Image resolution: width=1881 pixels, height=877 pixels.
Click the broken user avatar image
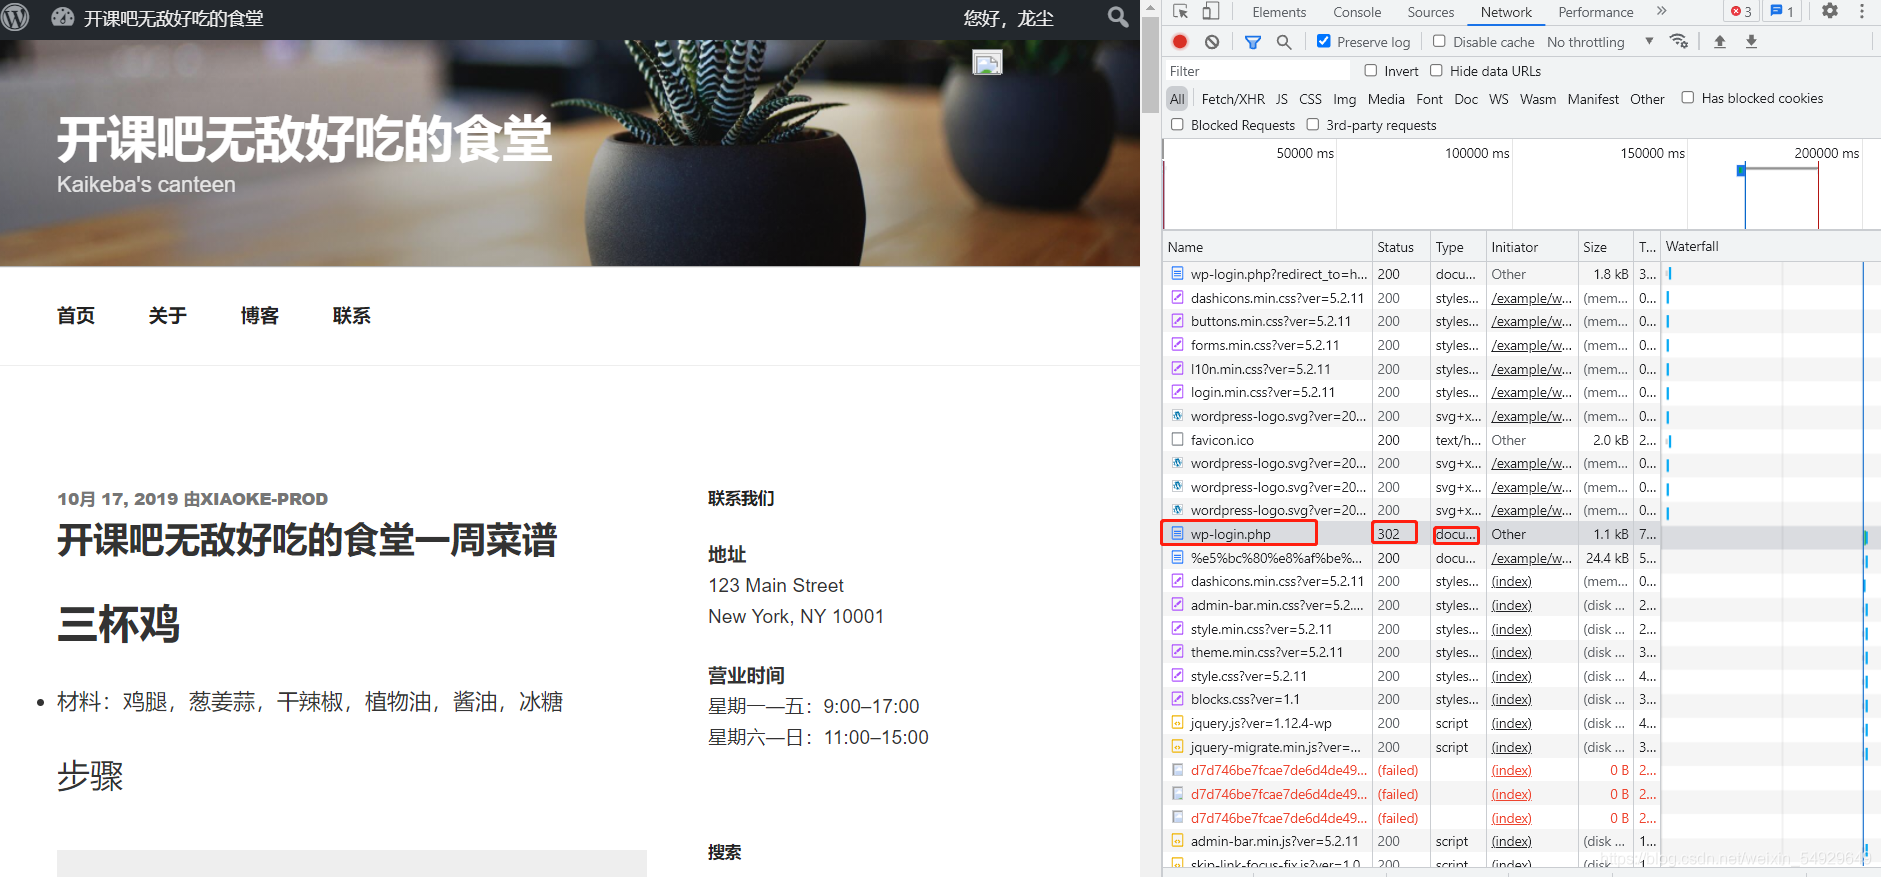987,63
